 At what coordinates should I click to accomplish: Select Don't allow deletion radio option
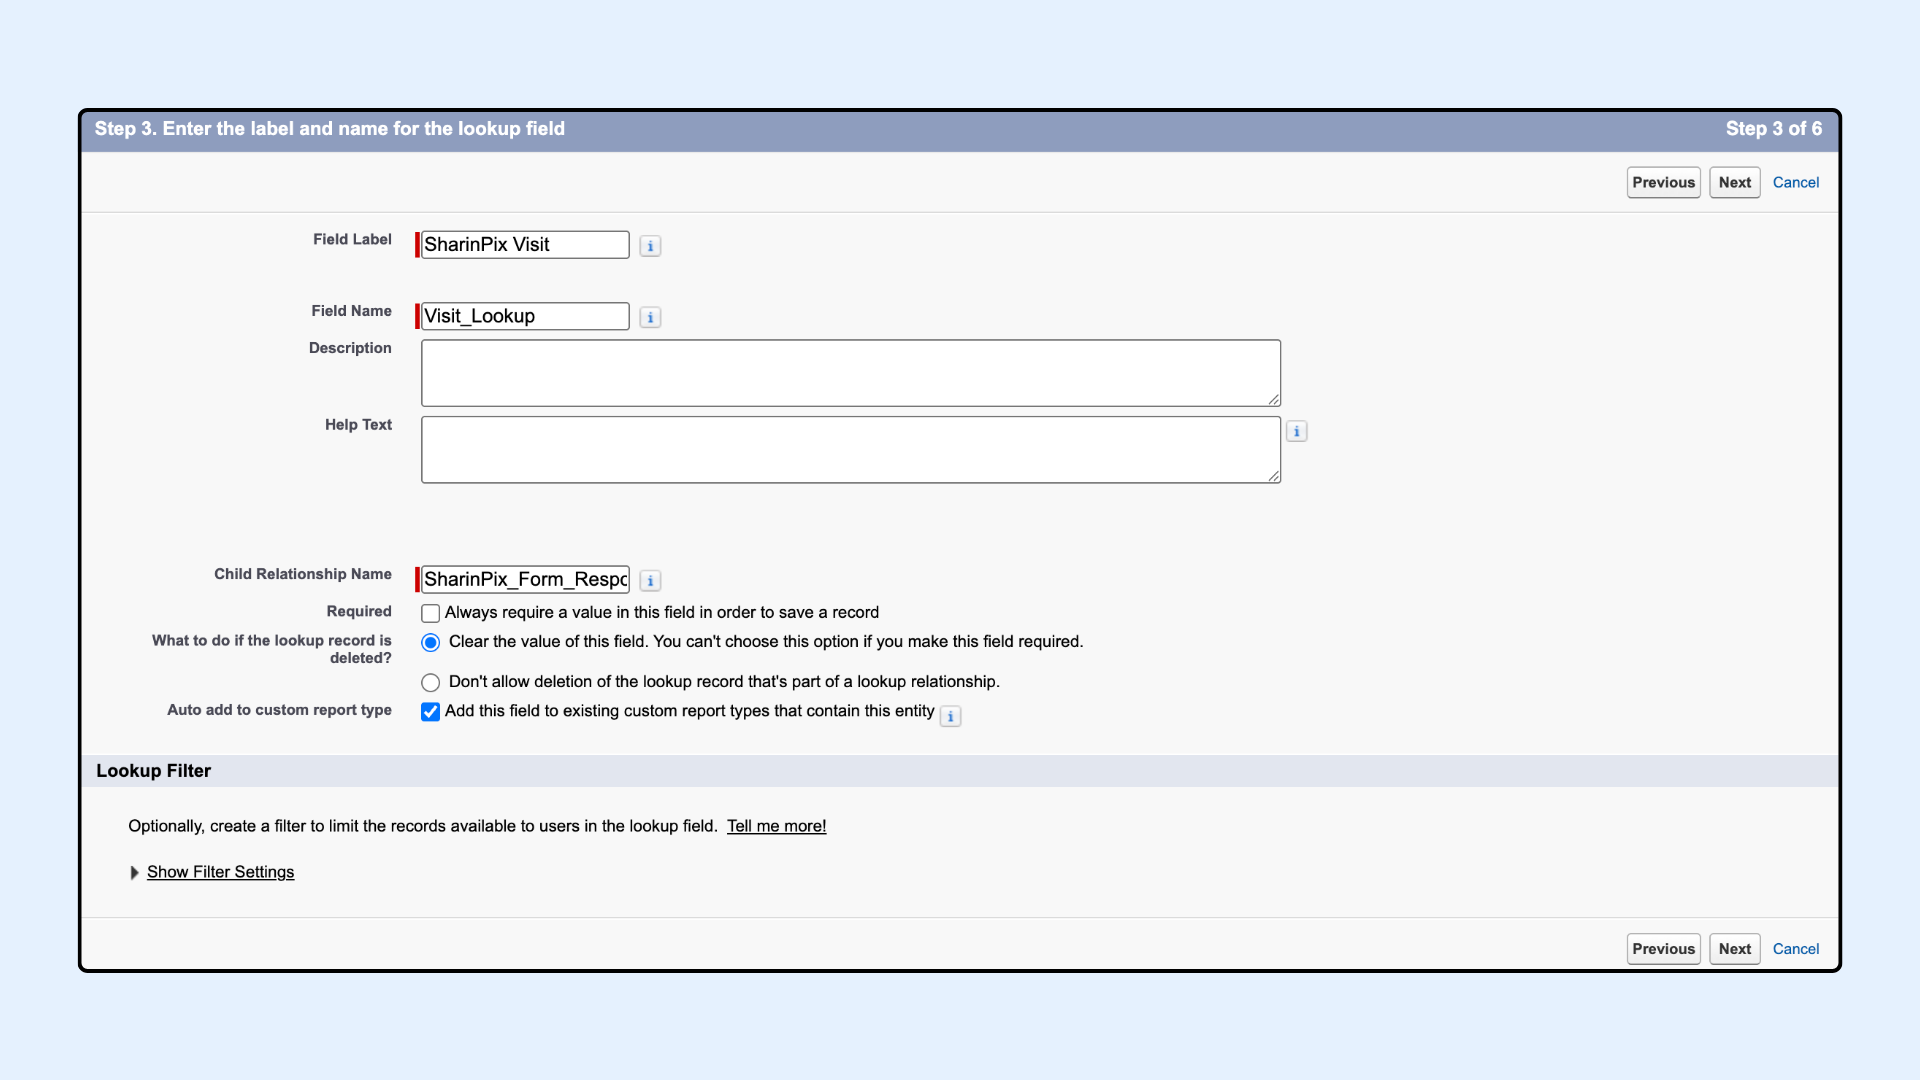[430, 682]
